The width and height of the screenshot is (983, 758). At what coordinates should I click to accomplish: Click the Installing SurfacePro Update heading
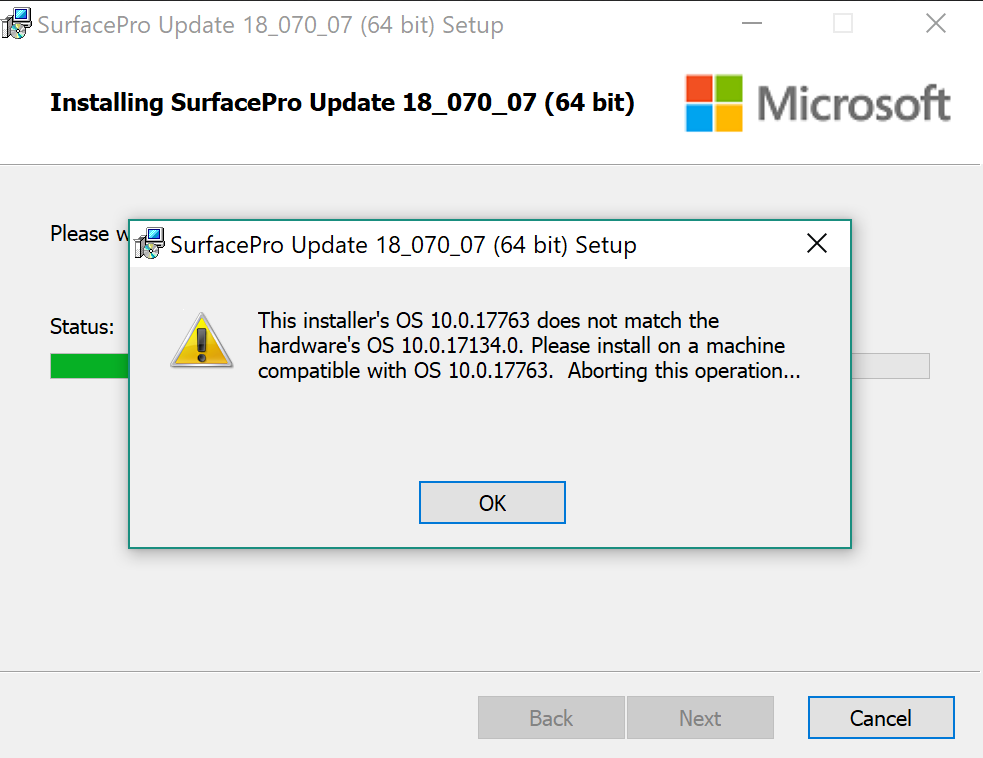[342, 102]
